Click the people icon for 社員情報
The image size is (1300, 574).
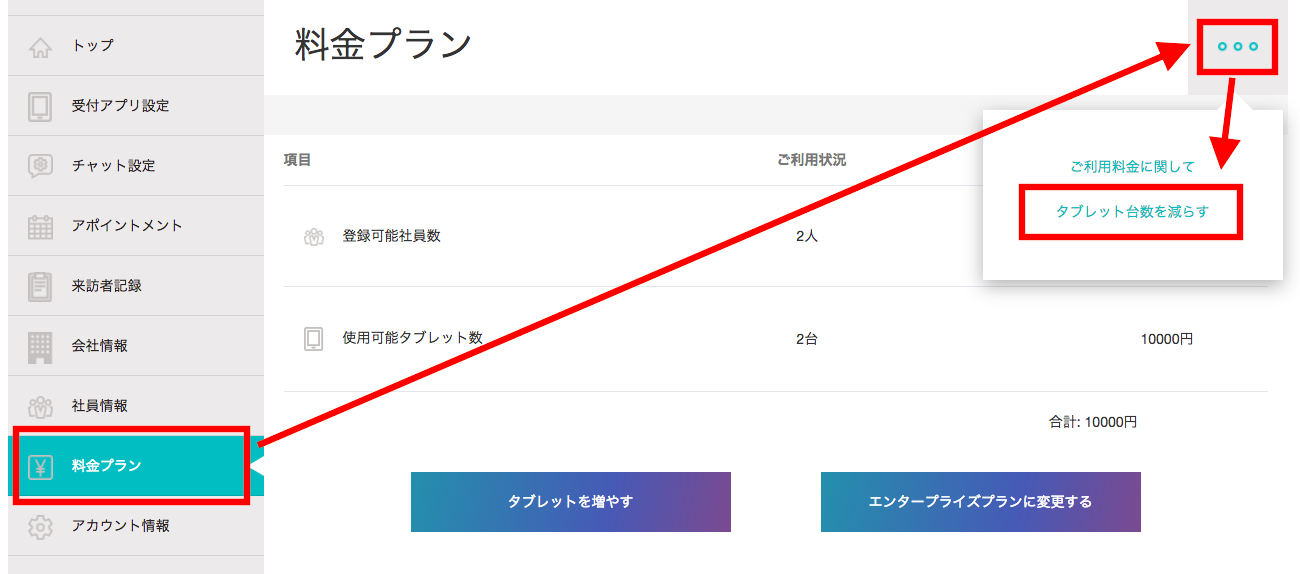40,406
